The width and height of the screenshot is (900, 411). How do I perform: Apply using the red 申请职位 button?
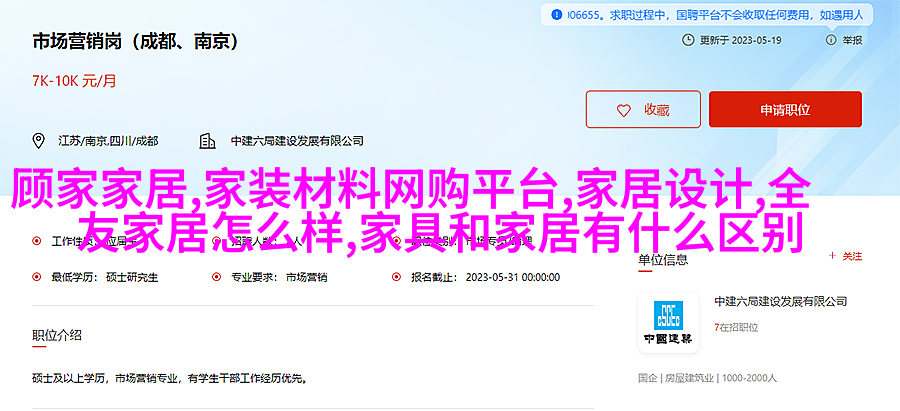785,109
